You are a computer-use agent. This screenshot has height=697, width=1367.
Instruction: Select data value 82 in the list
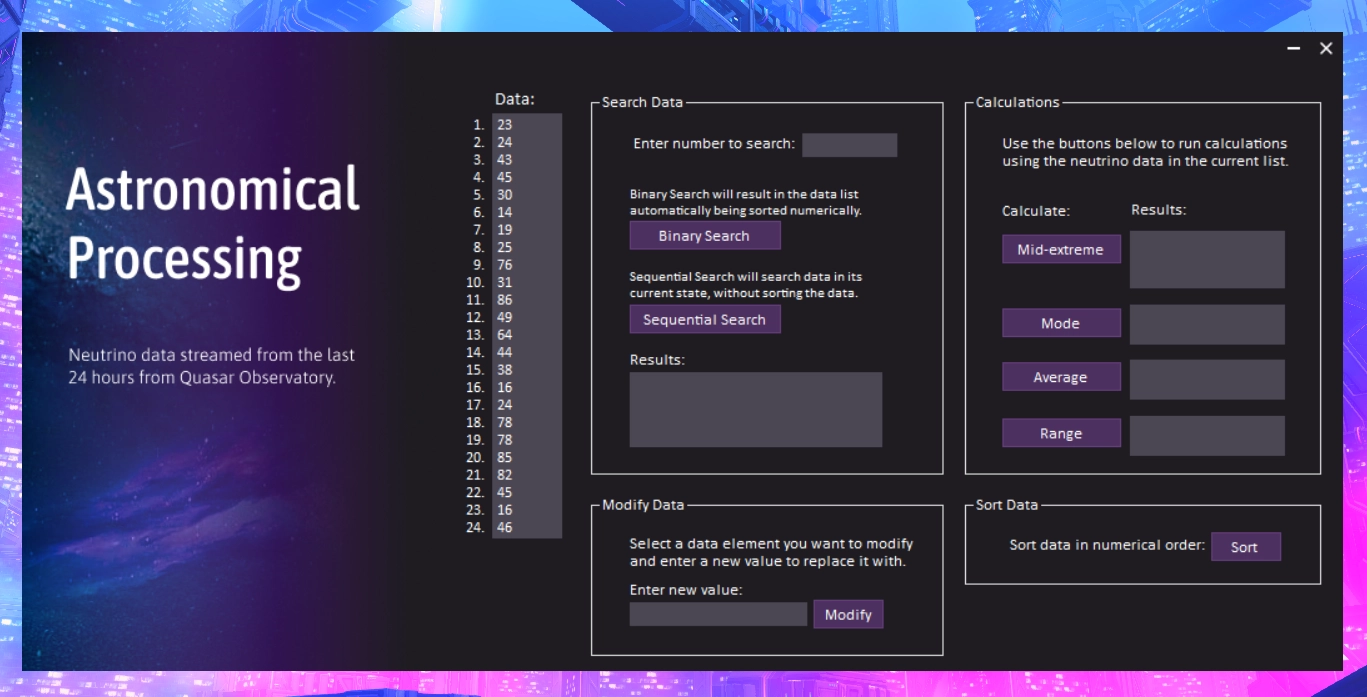point(527,475)
